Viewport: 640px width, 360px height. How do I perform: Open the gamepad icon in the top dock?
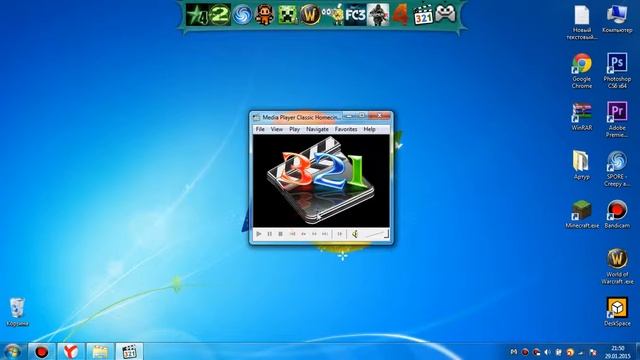click(445, 13)
